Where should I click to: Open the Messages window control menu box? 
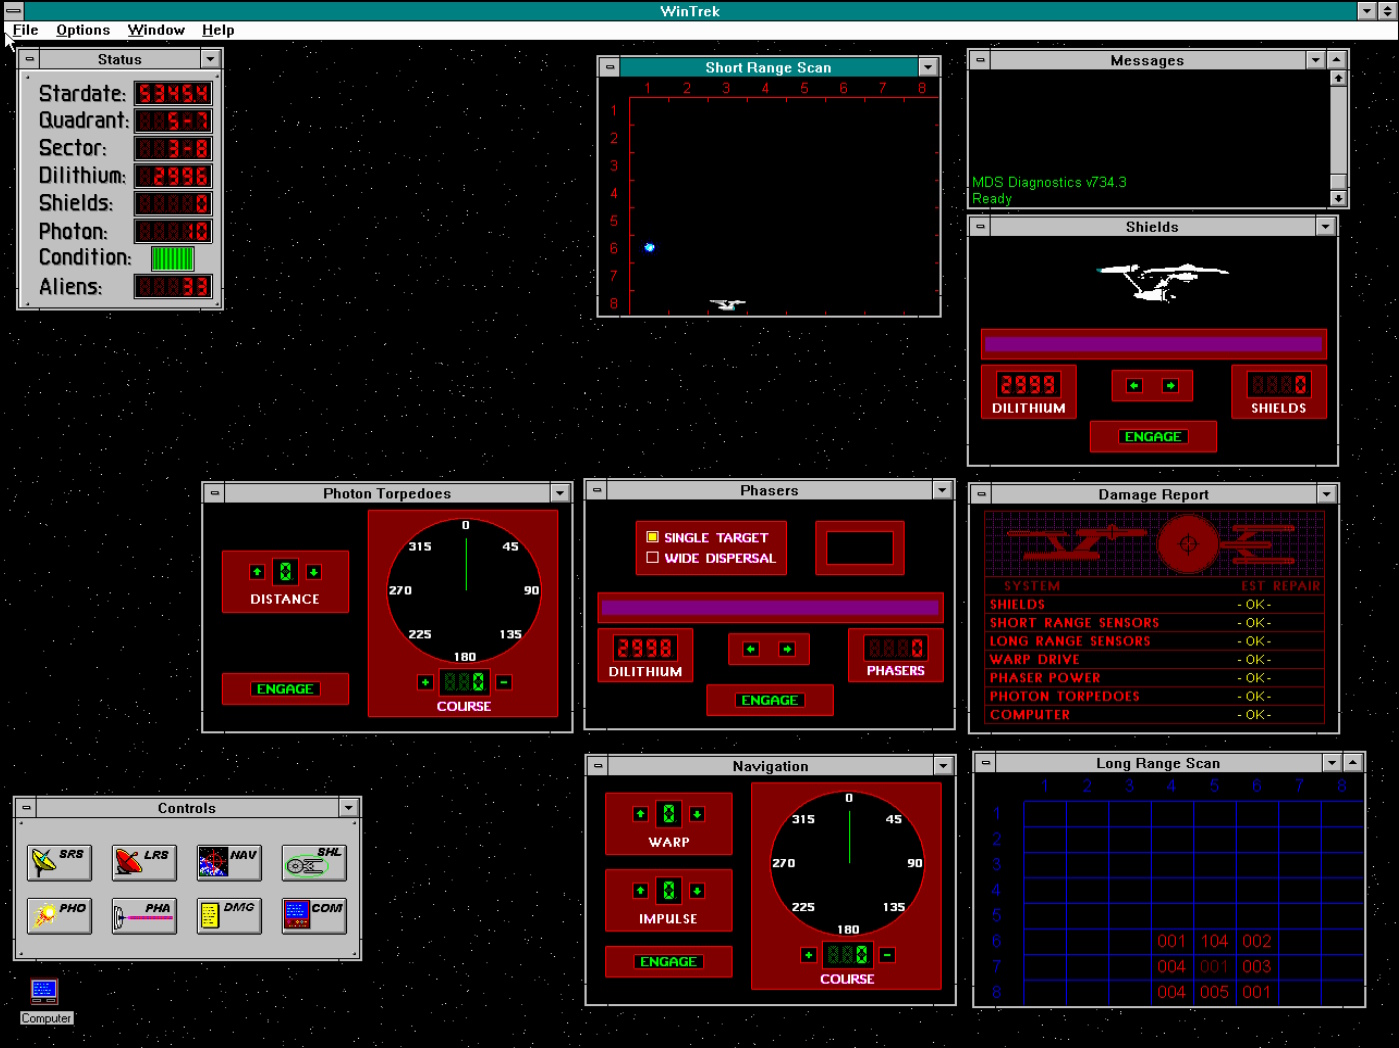point(980,60)
